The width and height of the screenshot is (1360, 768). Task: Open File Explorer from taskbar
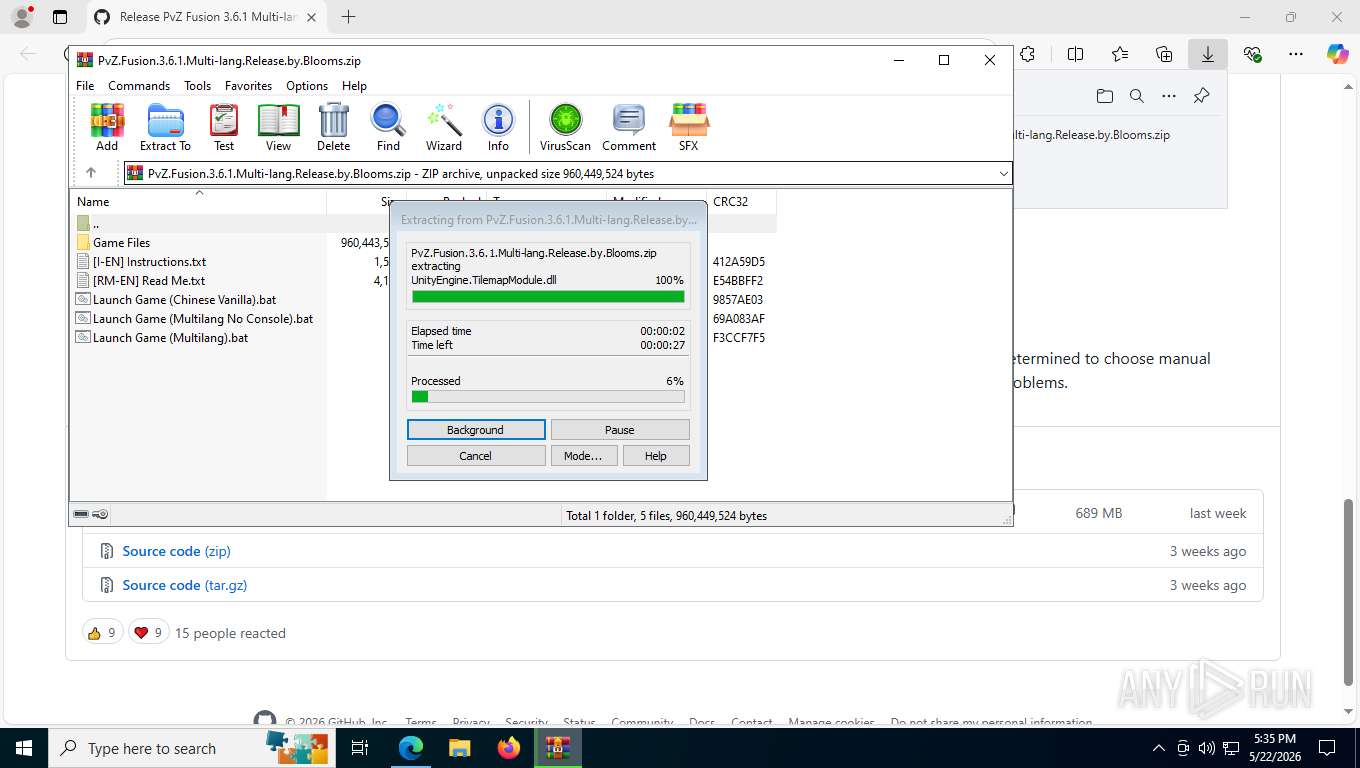click(x=459, y=748)
